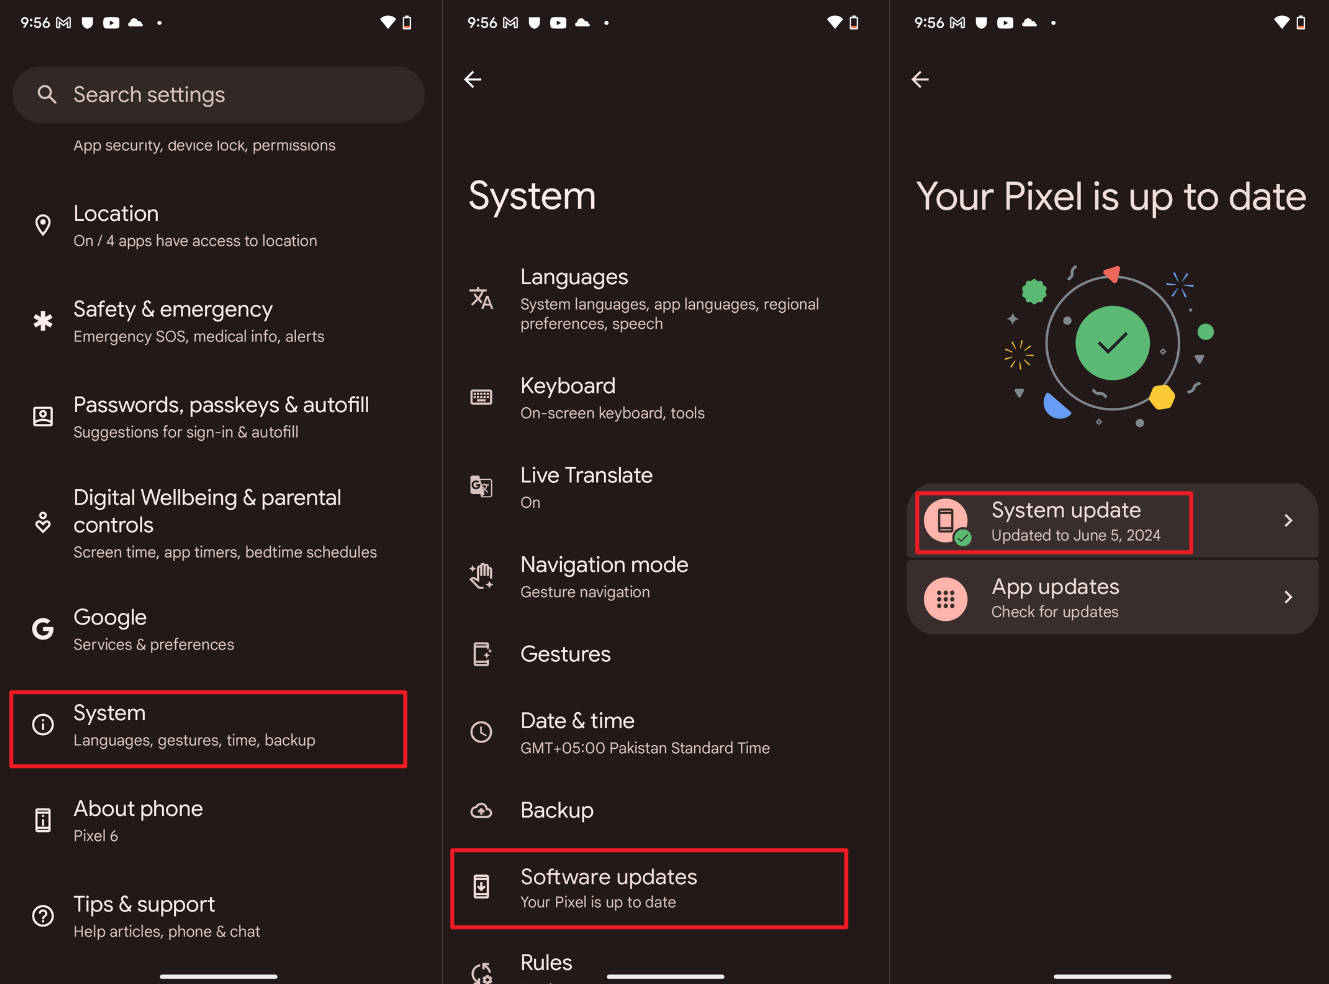This screenshot has width=1329, height=984.
Task: Click the "Gestures" title text
Action: [565, 654]
